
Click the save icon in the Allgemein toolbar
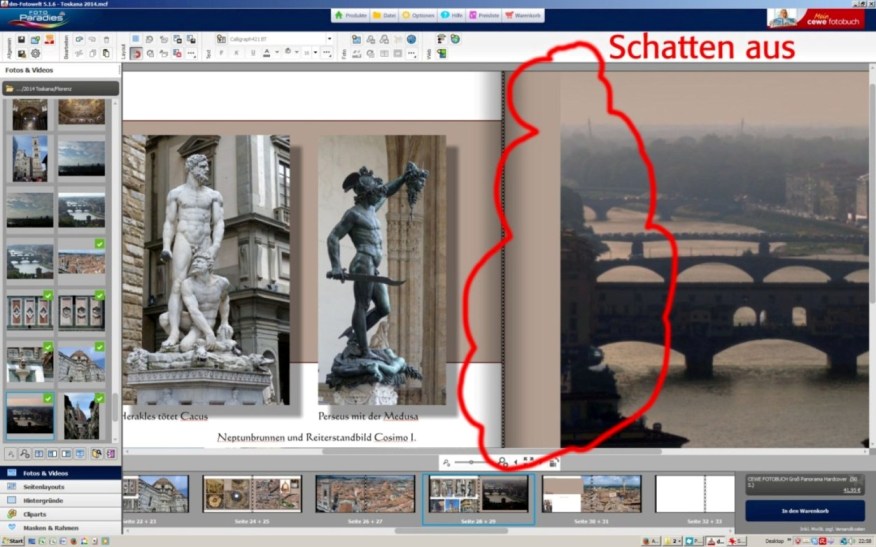(21, 40)
